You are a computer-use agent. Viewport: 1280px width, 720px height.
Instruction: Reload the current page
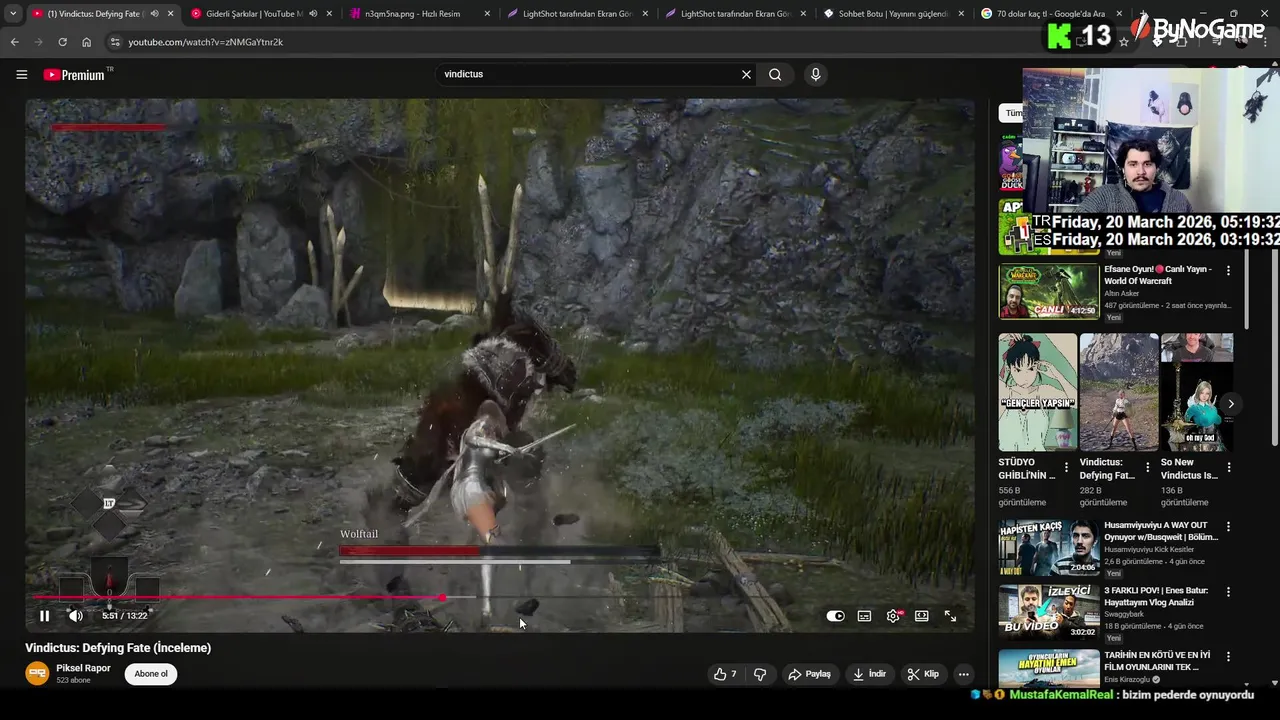click(x=62, y=42)
